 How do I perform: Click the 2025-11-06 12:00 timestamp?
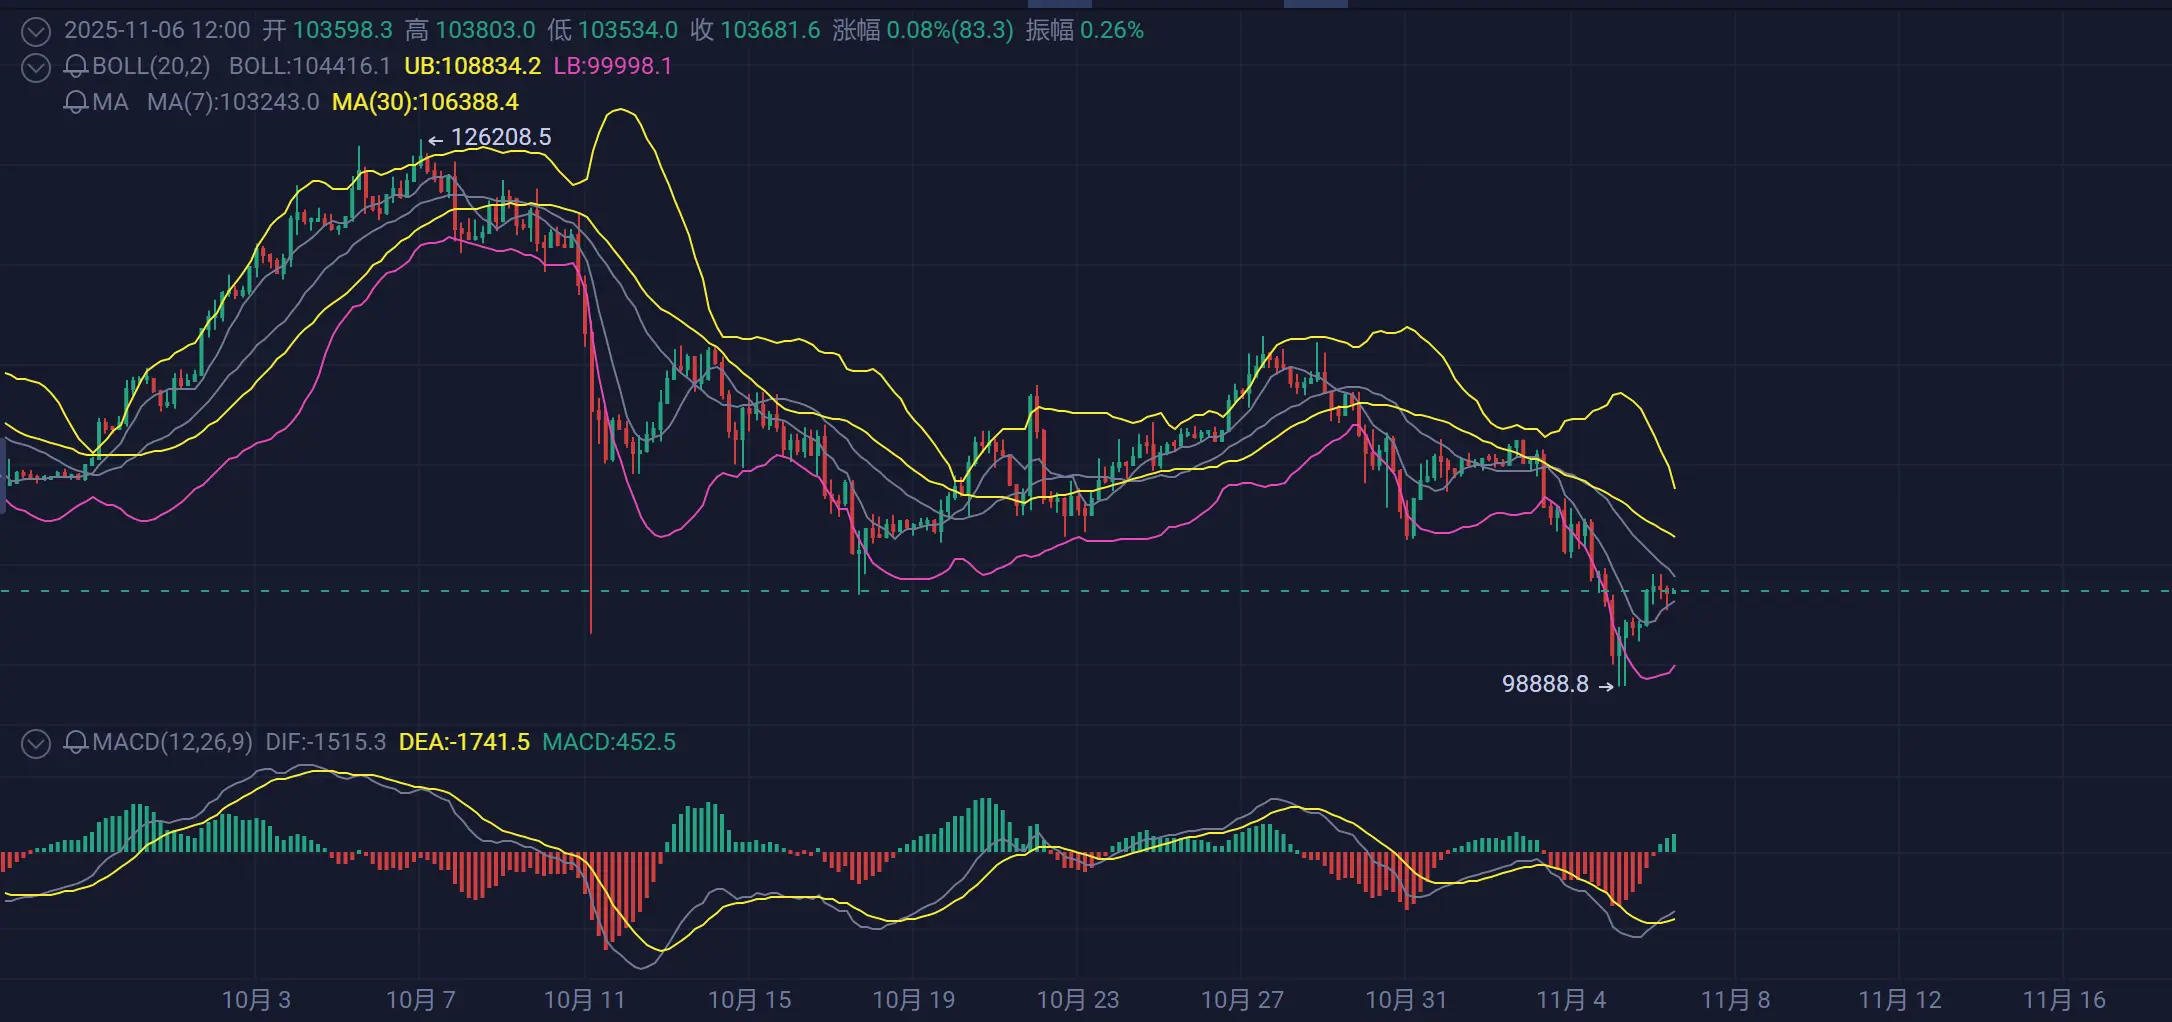tap(157, 30)
